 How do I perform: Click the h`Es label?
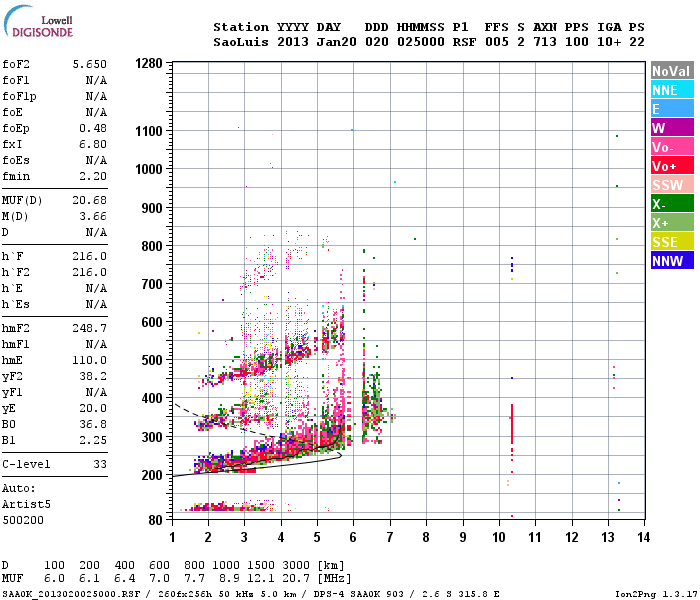pos(16,304)
